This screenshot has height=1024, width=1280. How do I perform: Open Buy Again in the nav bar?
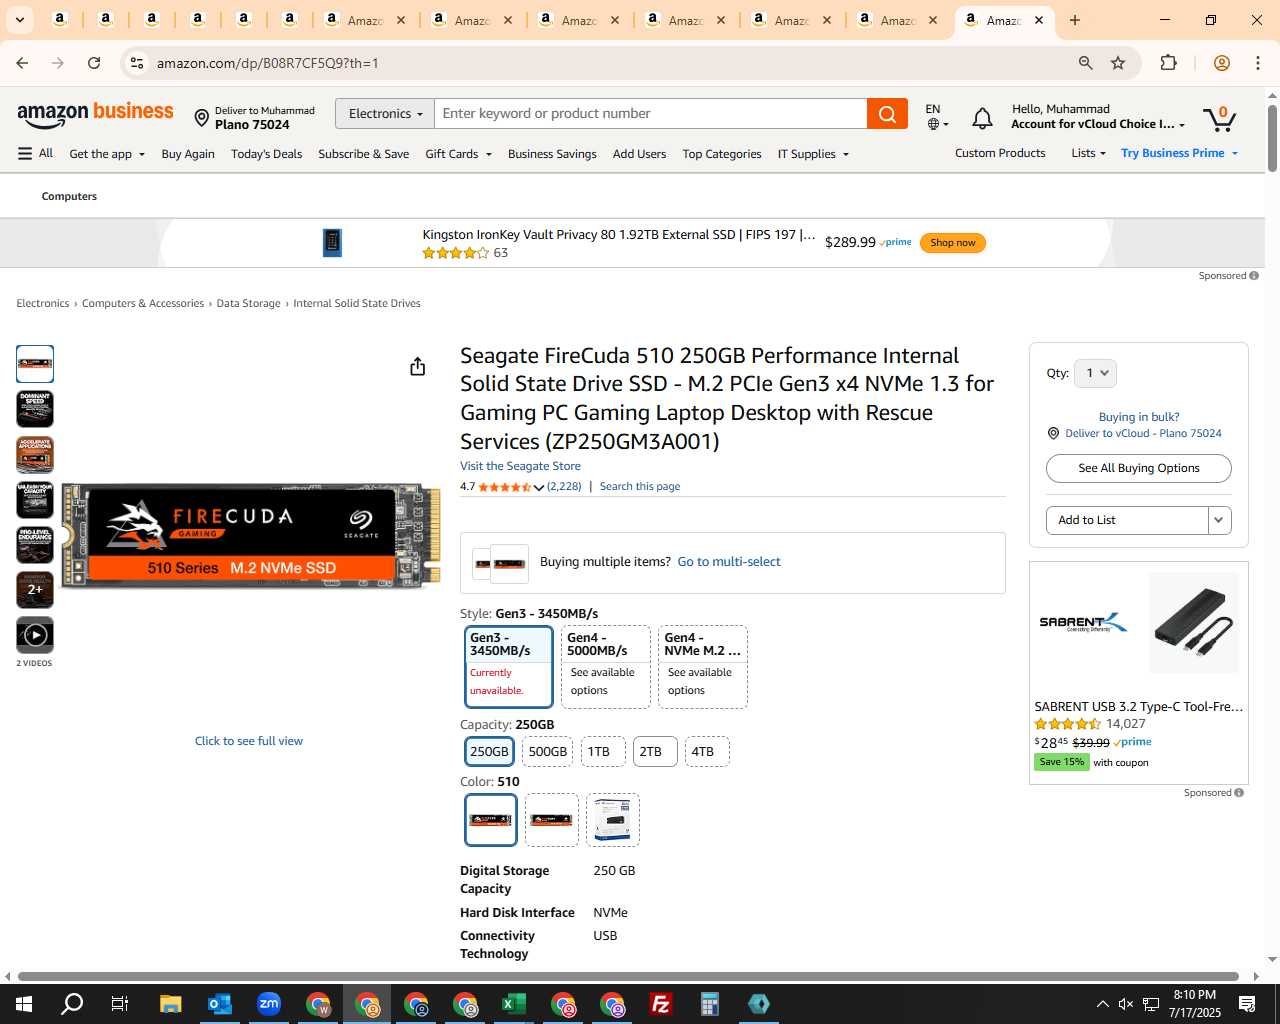(188, 154)
